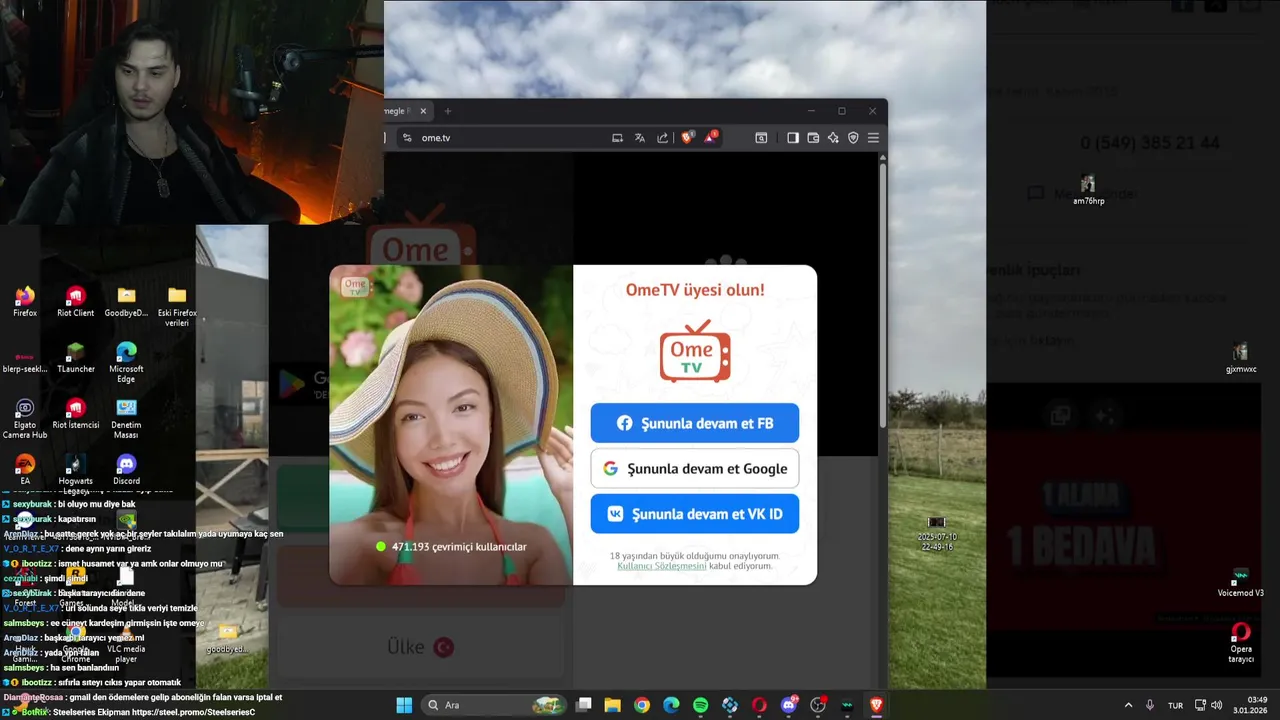Open the blerp-seekl... desktop shortcut
Viewport: 1280px width, 720px height.
(25, 360)
